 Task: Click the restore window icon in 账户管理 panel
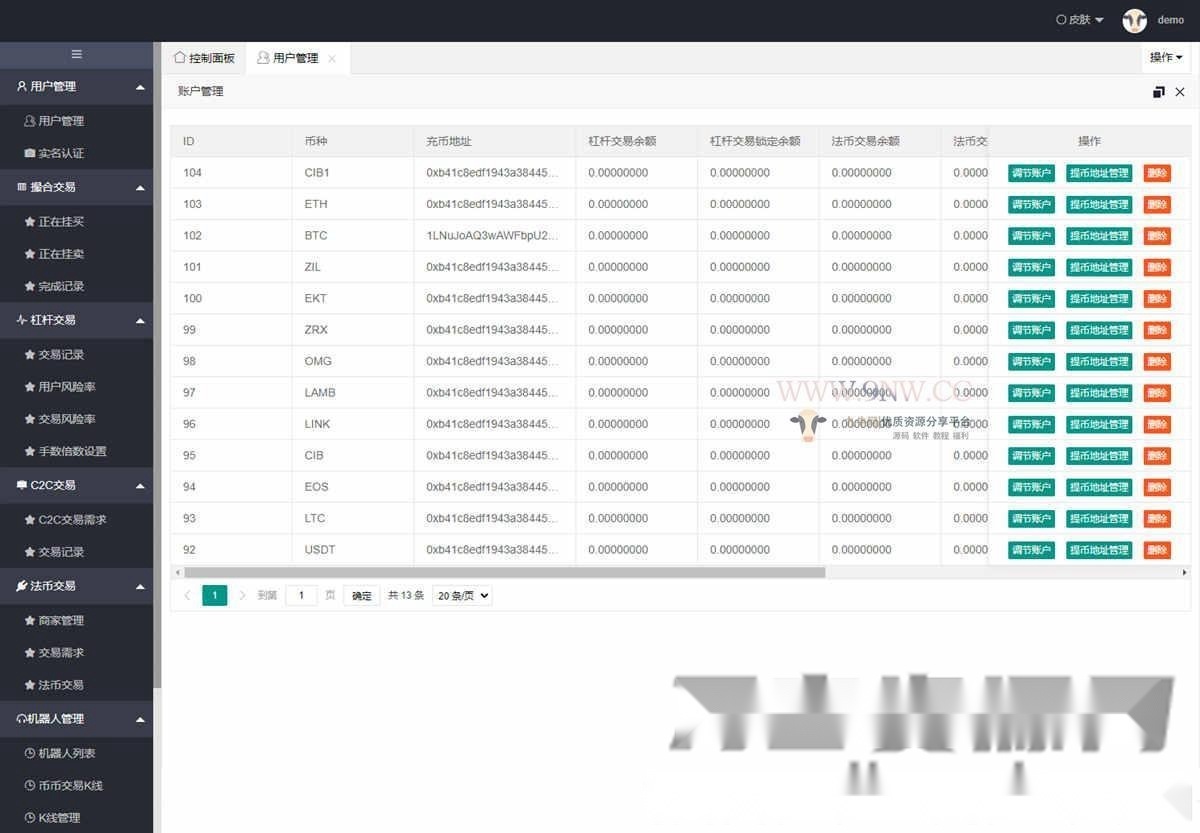1158,92
